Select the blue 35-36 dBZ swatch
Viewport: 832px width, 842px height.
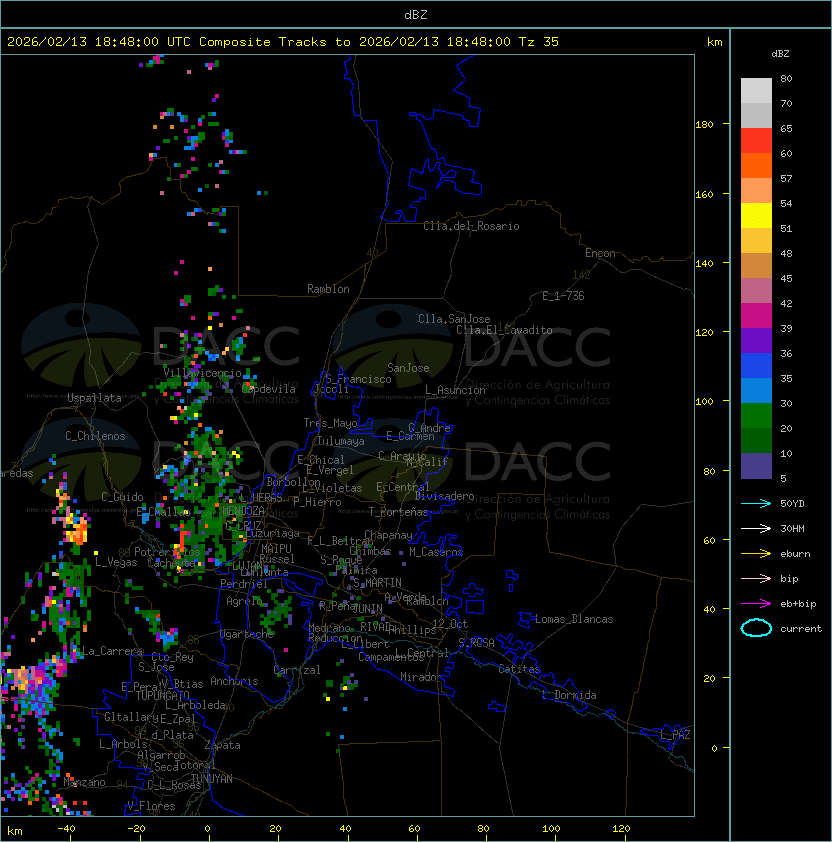[x=756, y=366]
